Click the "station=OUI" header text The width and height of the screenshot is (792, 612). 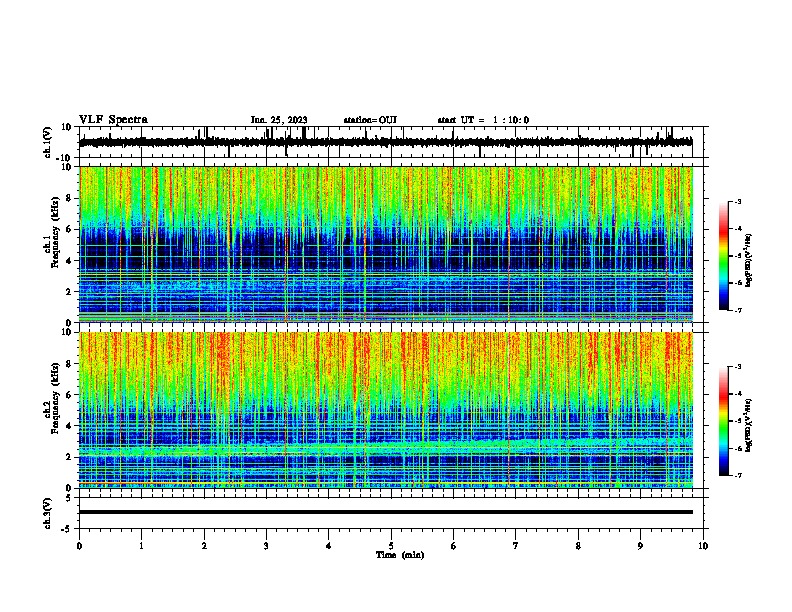370,120
